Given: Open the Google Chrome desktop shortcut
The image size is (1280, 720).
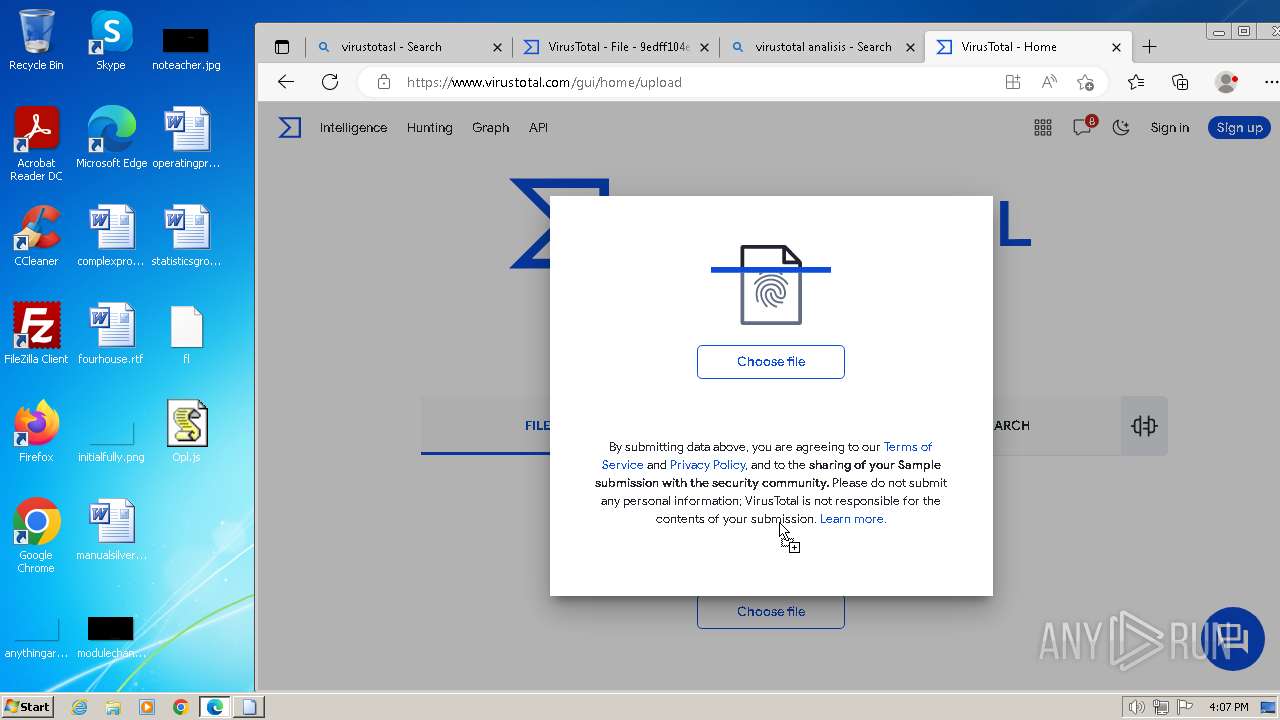Looking at the screenshot, I should tap(36, 536).
